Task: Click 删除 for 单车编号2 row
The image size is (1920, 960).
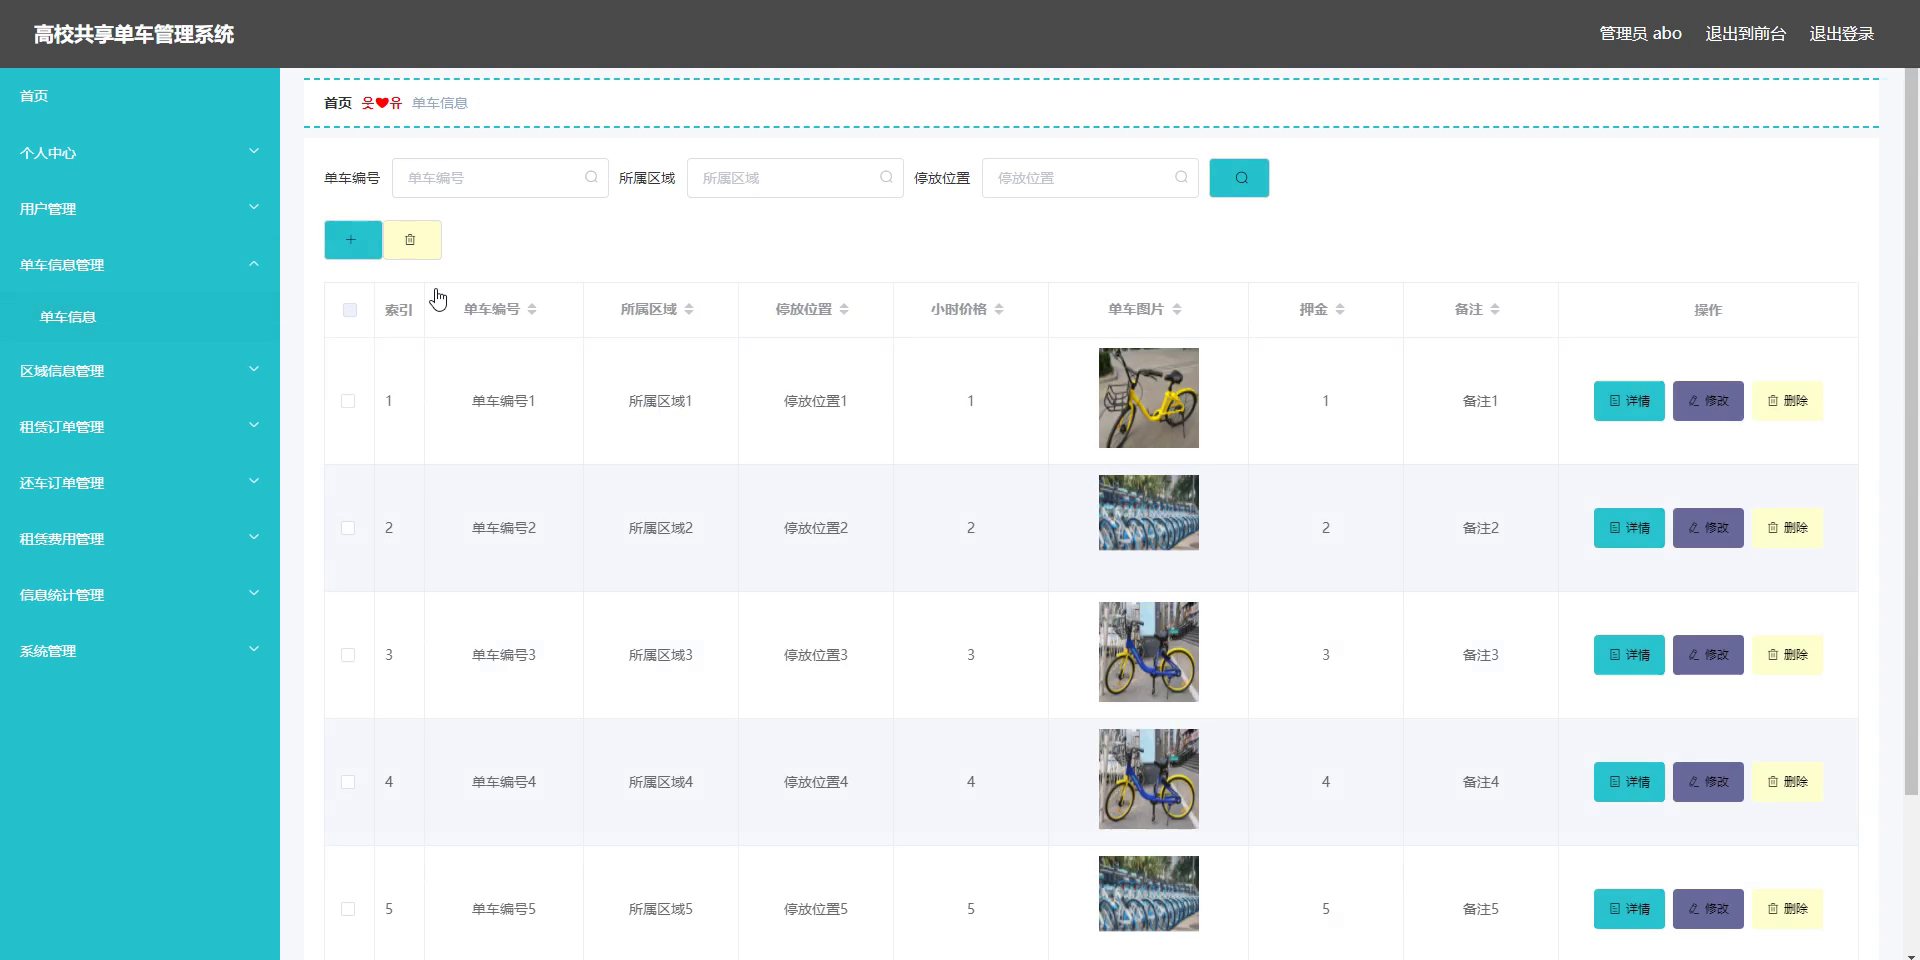Action: [1787, 528]
